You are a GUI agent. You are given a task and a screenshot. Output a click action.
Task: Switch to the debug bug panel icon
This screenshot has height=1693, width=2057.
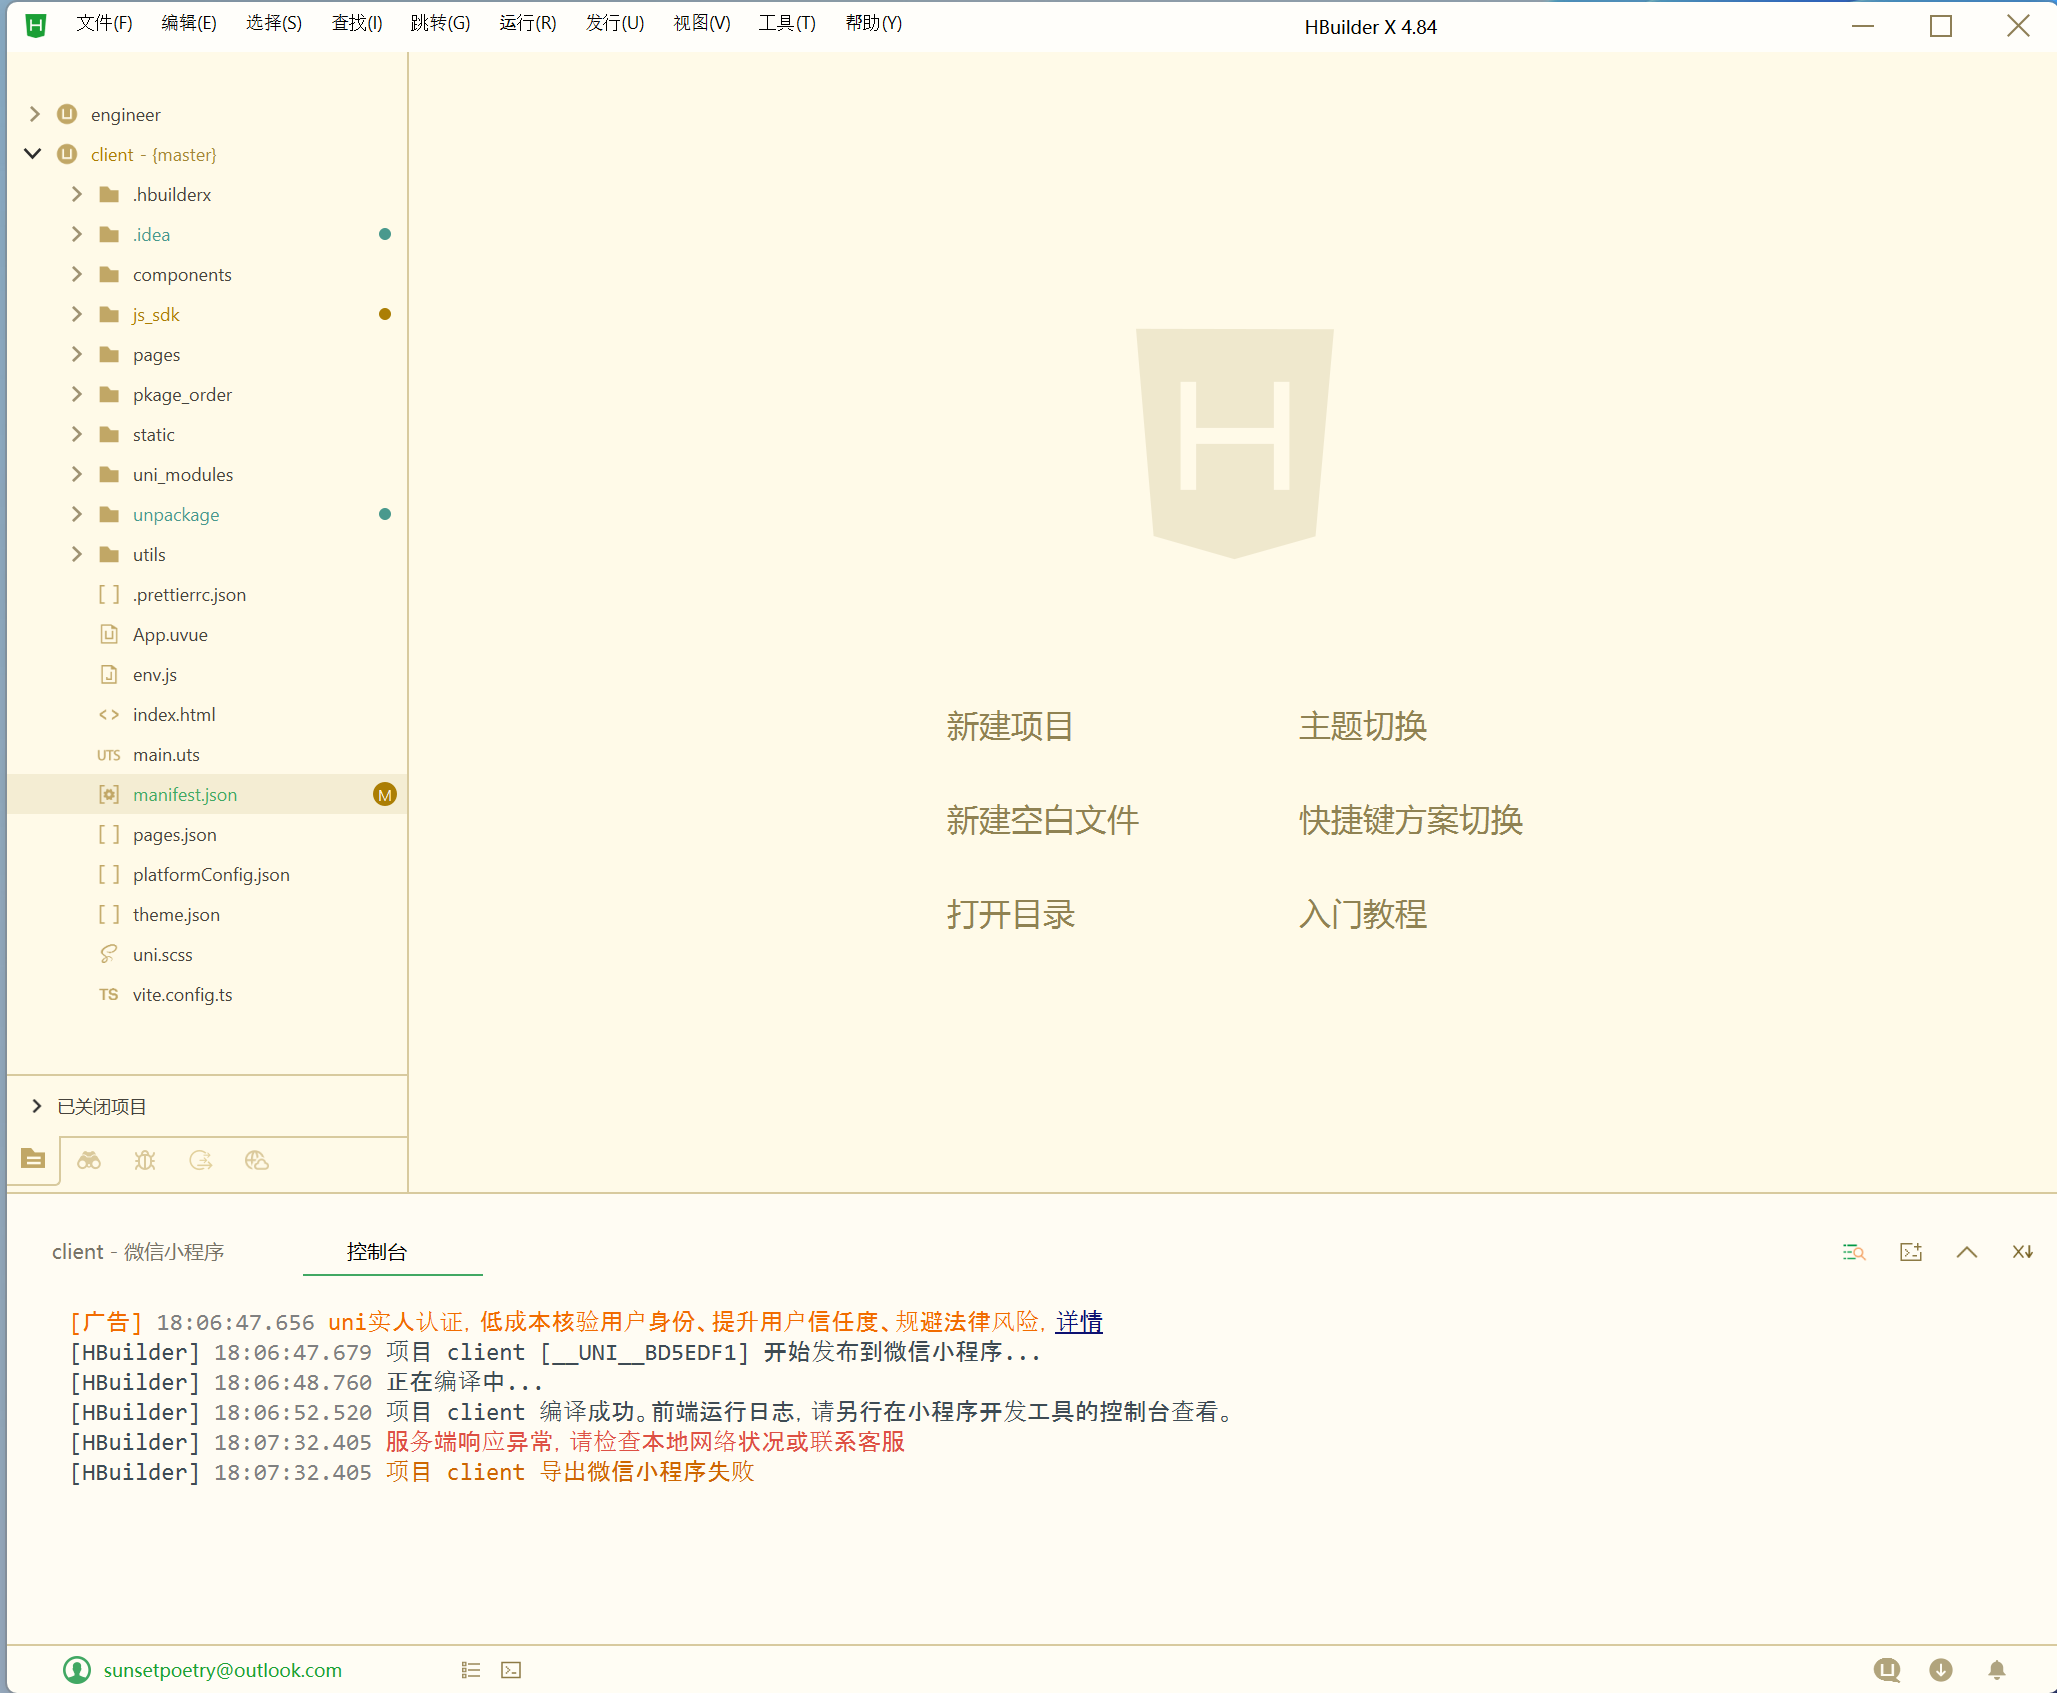point(145,1160)
